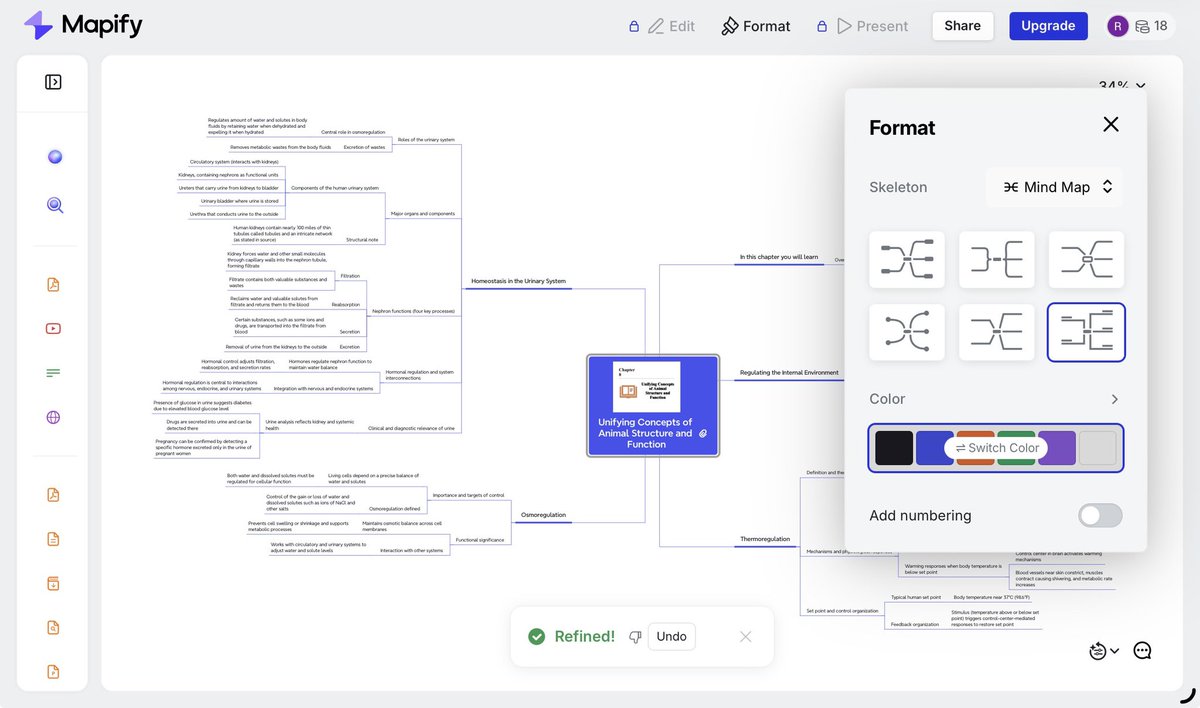Open the Format menu
1200x708 pixels.
point(756,26)
